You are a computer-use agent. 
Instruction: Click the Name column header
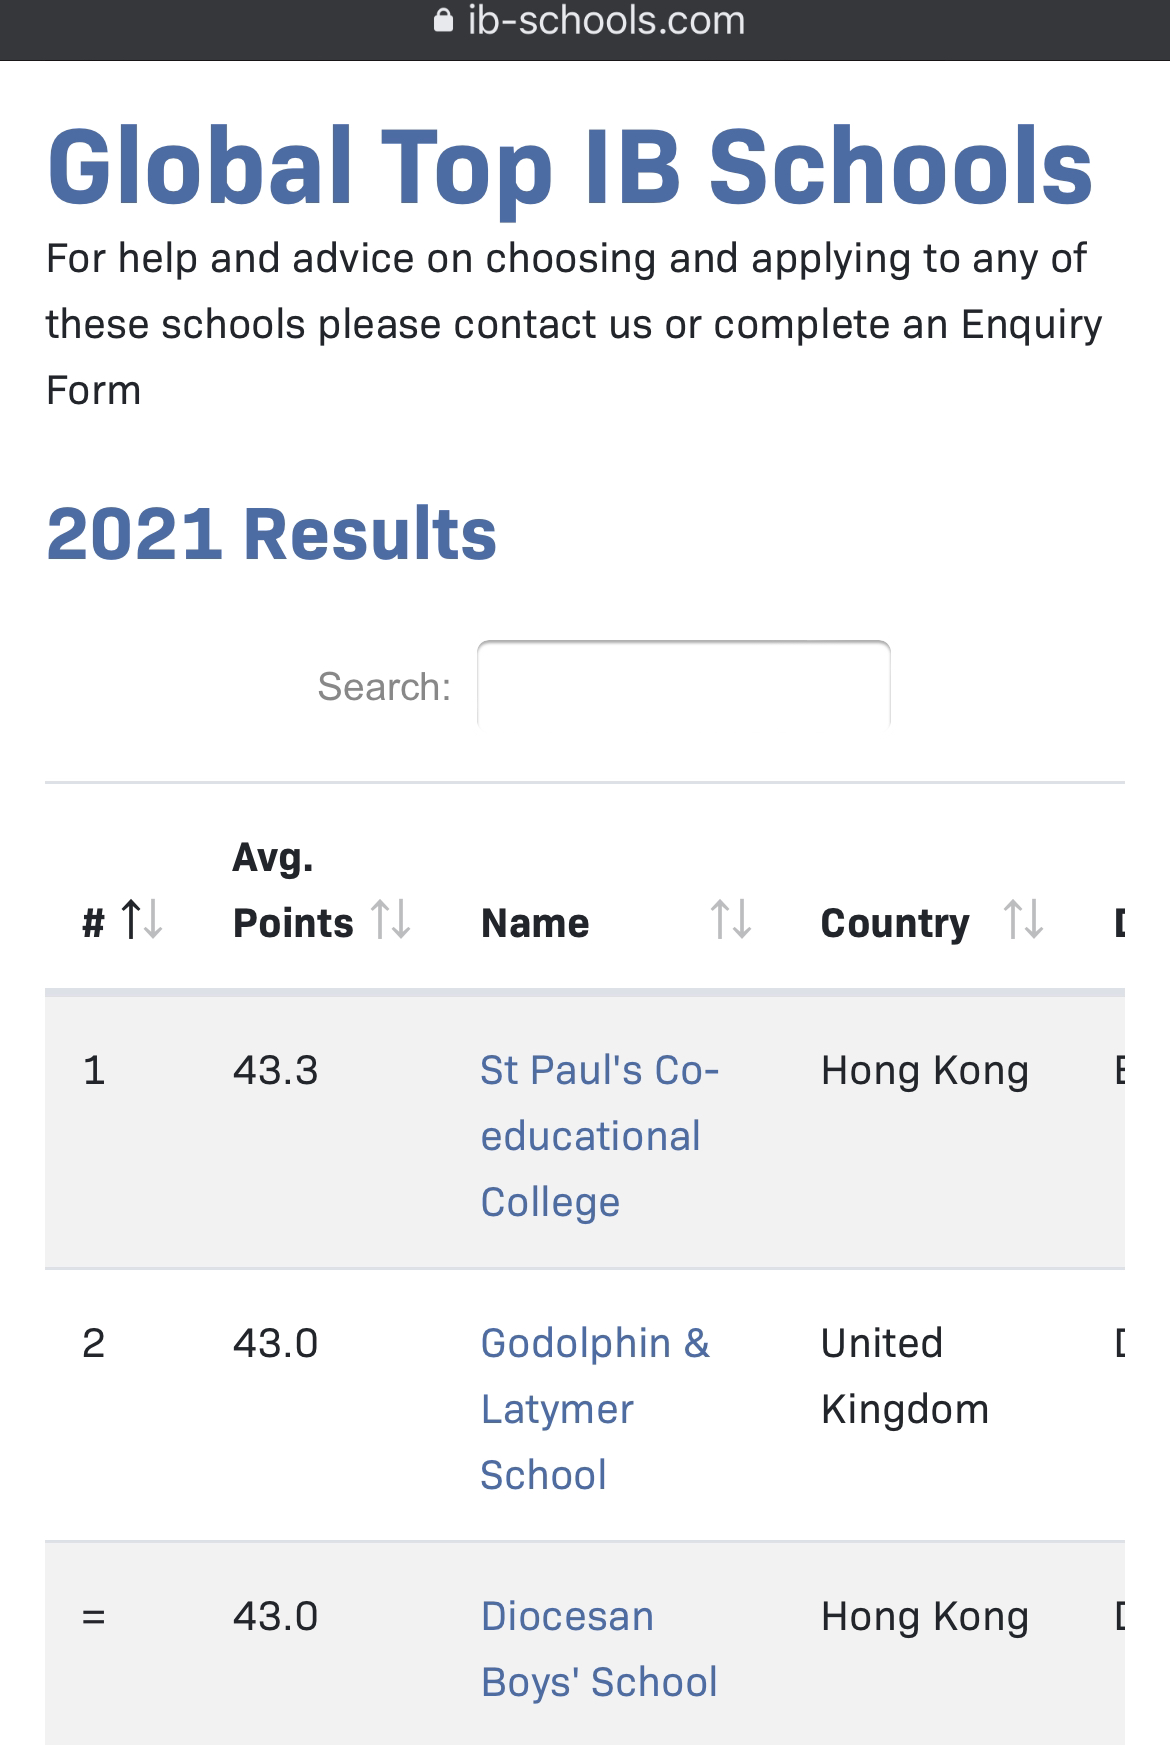(x=535, y=923)
